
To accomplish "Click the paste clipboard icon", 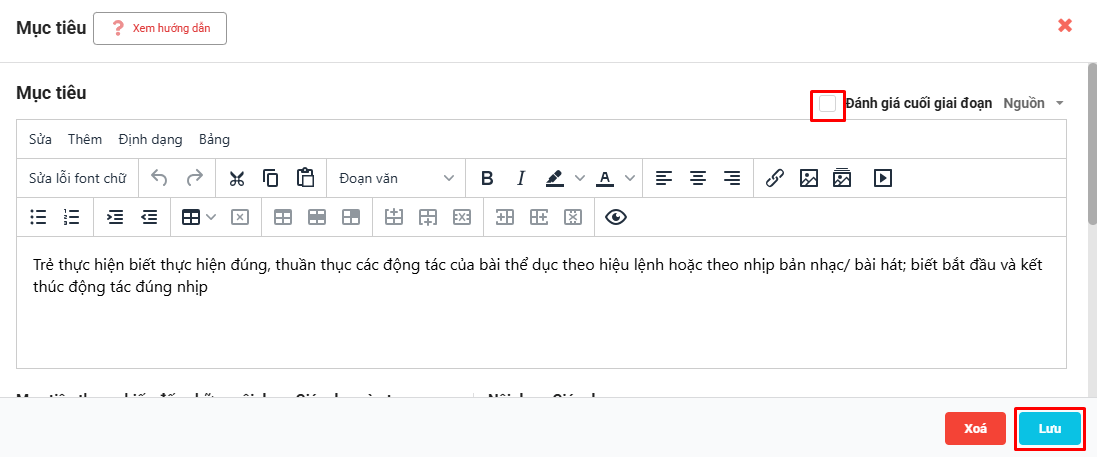I will click(x=305, y=178).
